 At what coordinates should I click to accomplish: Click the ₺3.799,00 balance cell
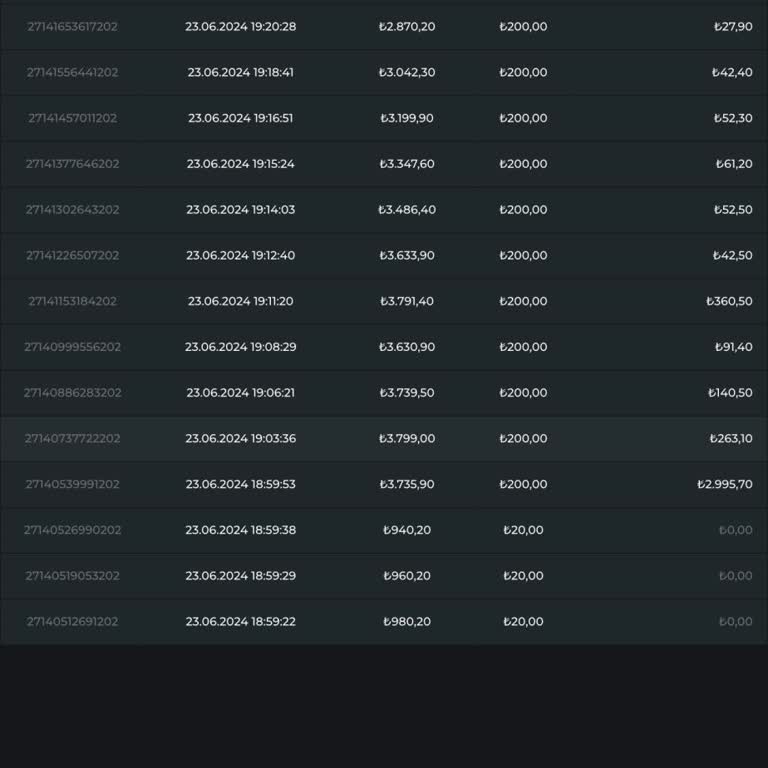(x=407, y=439)
